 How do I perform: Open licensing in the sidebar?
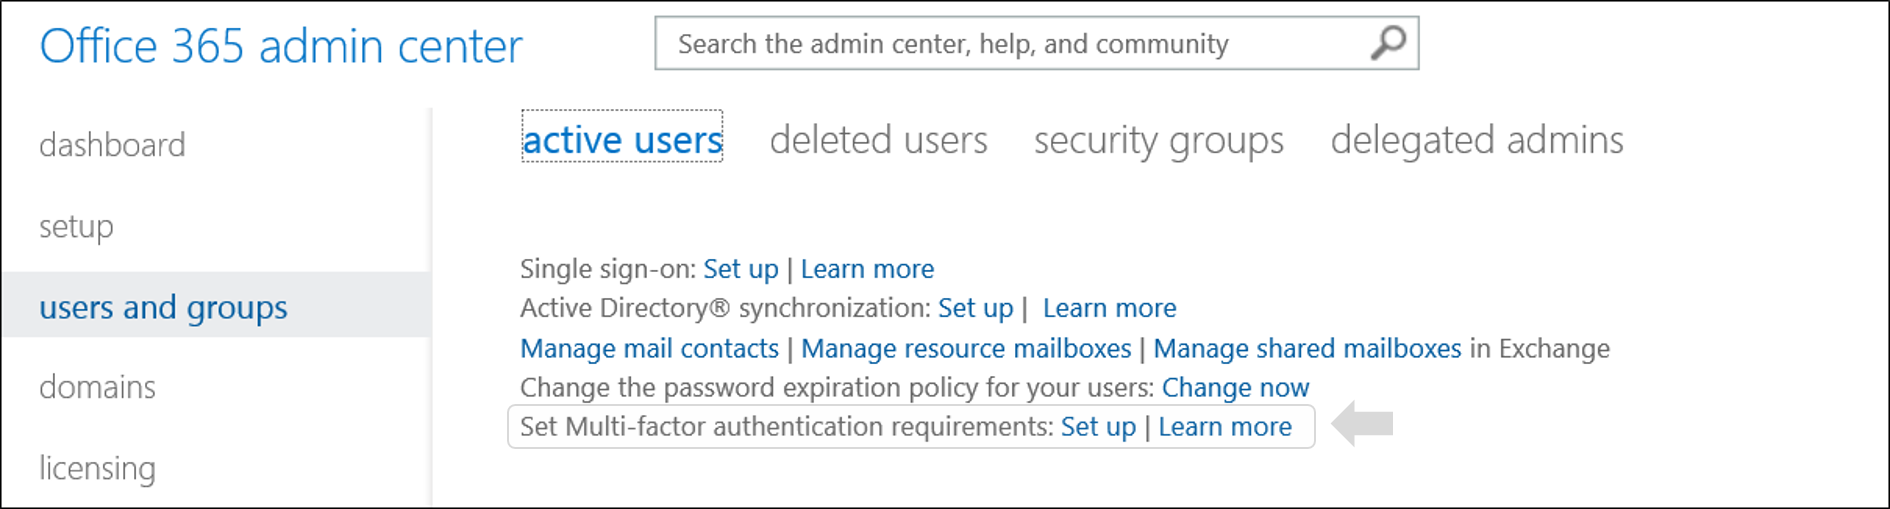point(97,468)
